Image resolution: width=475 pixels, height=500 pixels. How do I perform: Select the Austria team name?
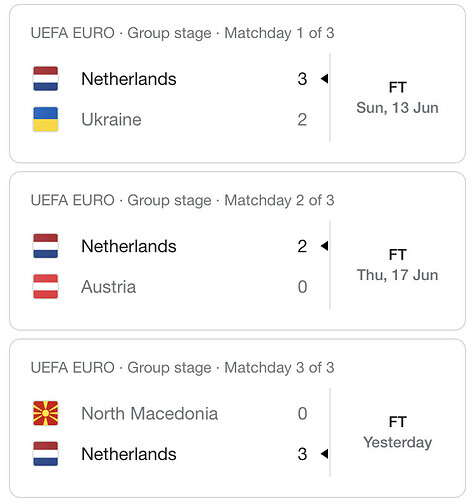coord(109,287)
